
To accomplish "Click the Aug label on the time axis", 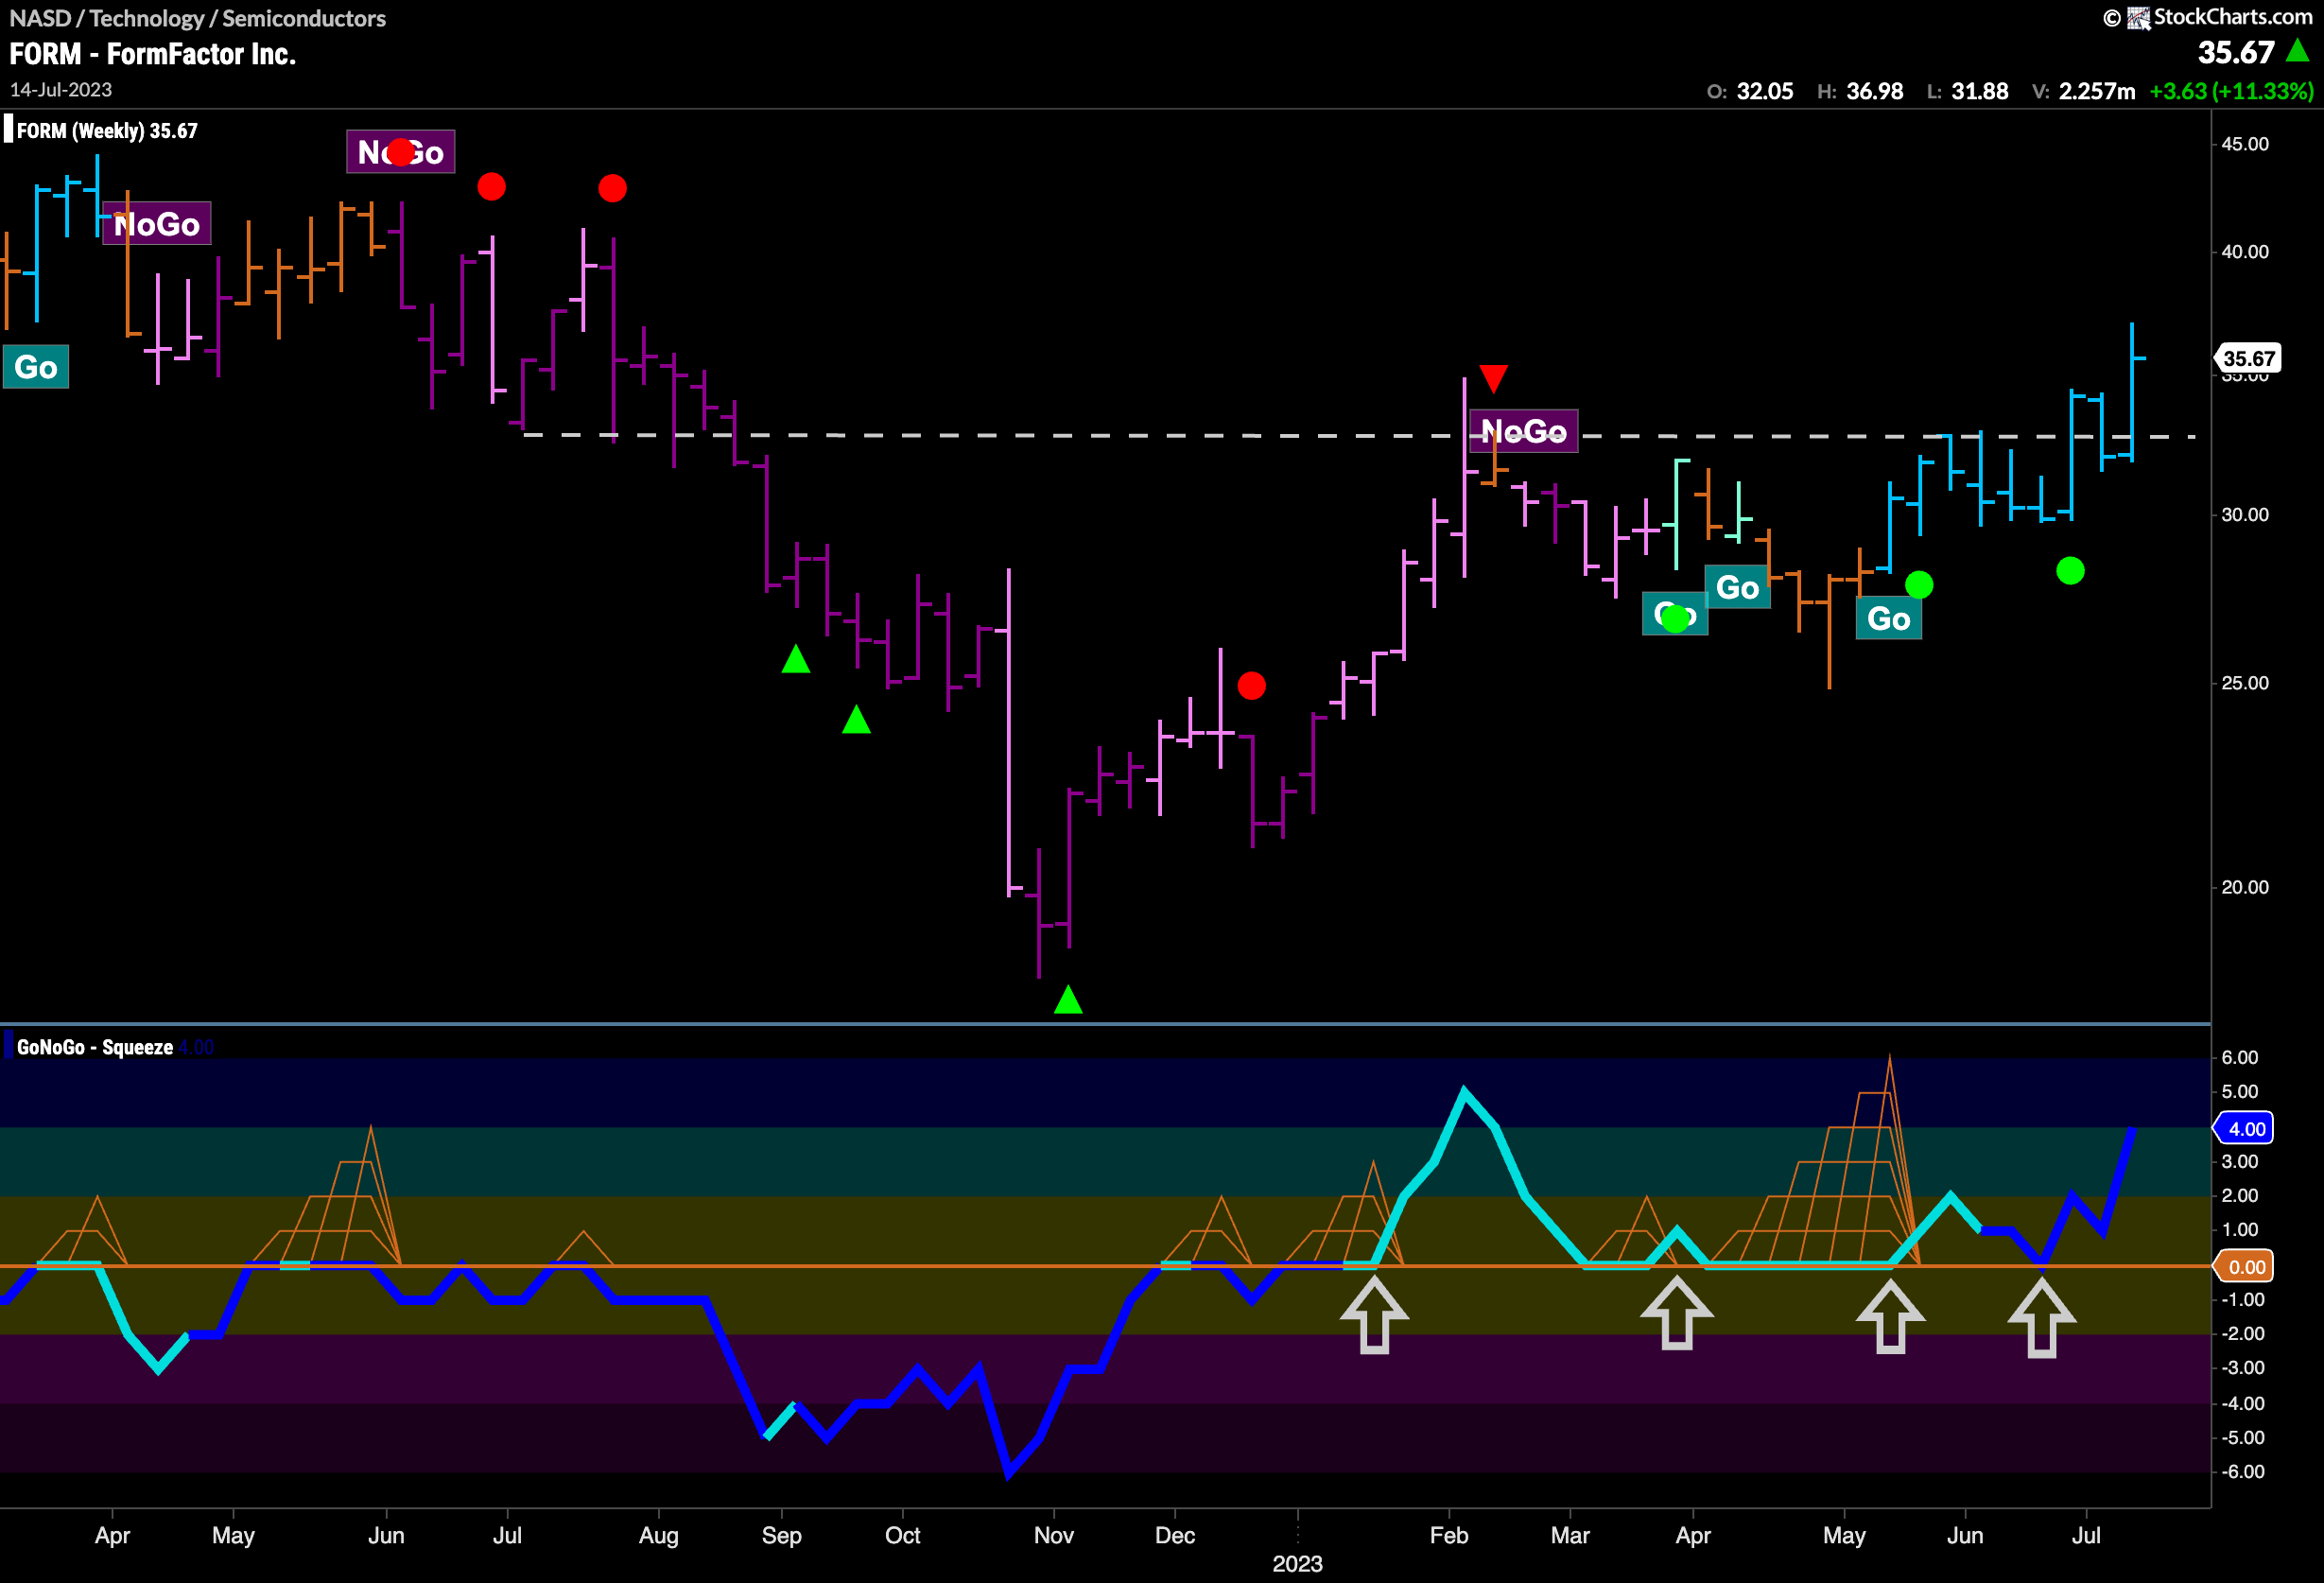I will click(658, 1535).
